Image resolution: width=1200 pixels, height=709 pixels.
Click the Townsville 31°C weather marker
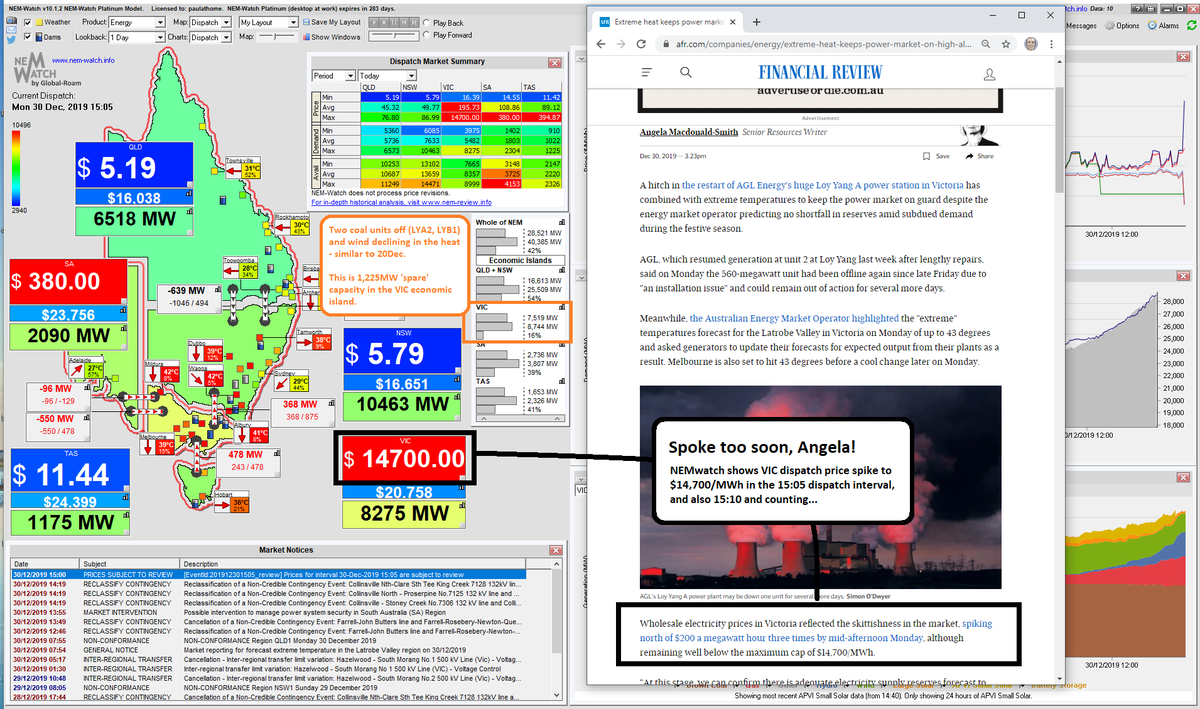[x=245, y=166]
